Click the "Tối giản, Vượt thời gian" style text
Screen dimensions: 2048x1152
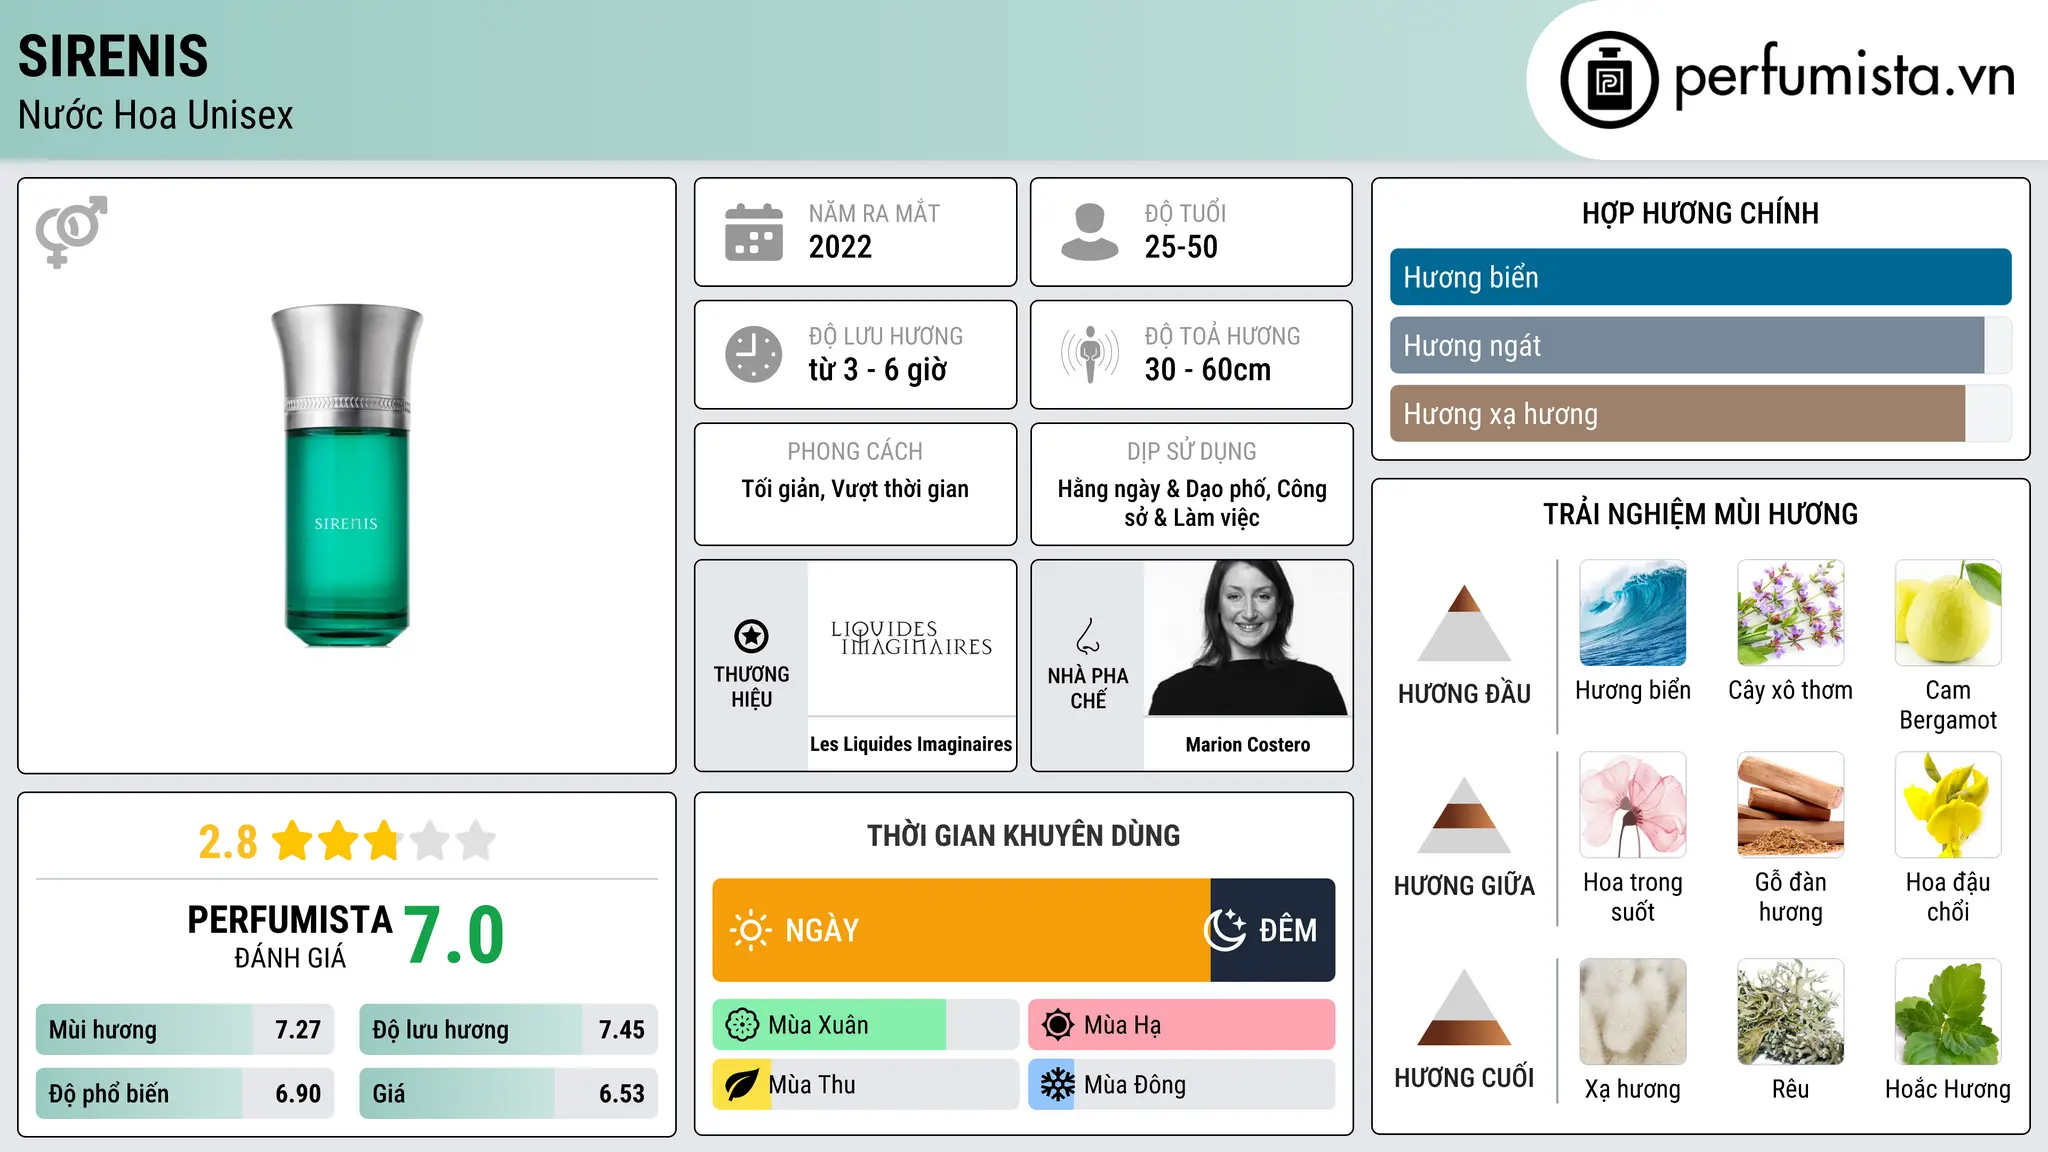click(855, 489)
